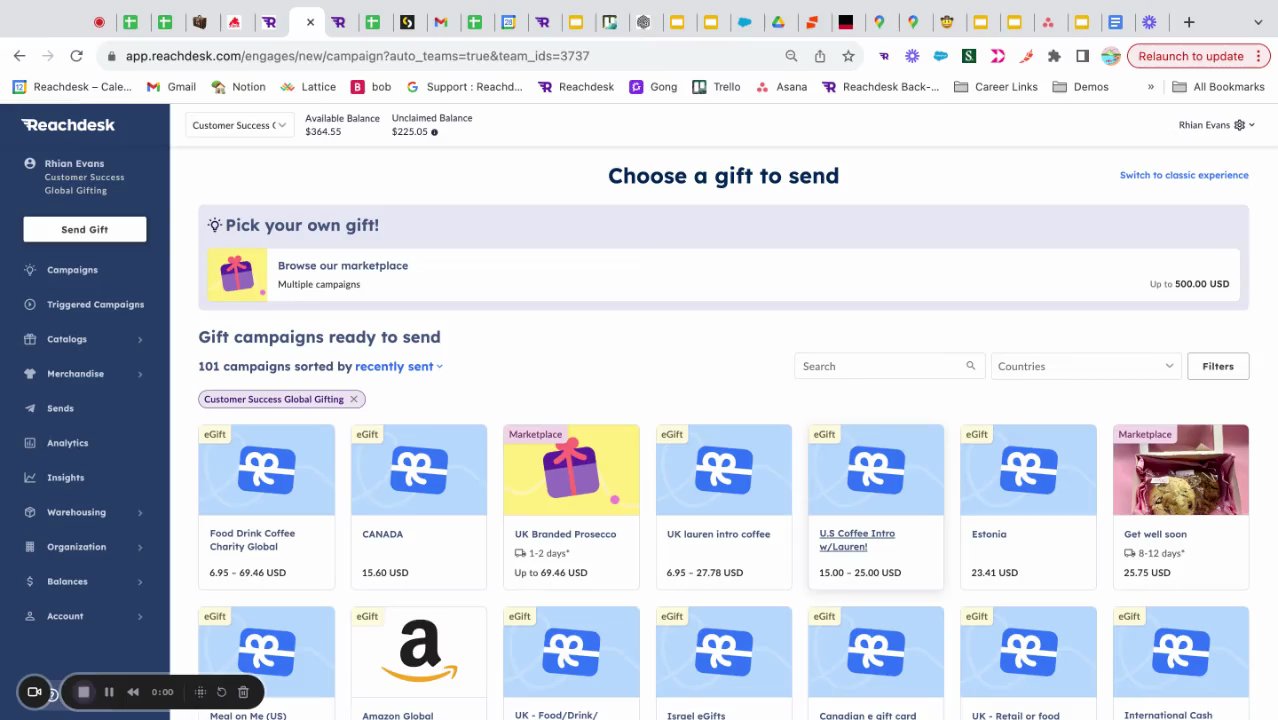Select the Israel eGifts campaign

pyautogui.click(x=723, y=663)
